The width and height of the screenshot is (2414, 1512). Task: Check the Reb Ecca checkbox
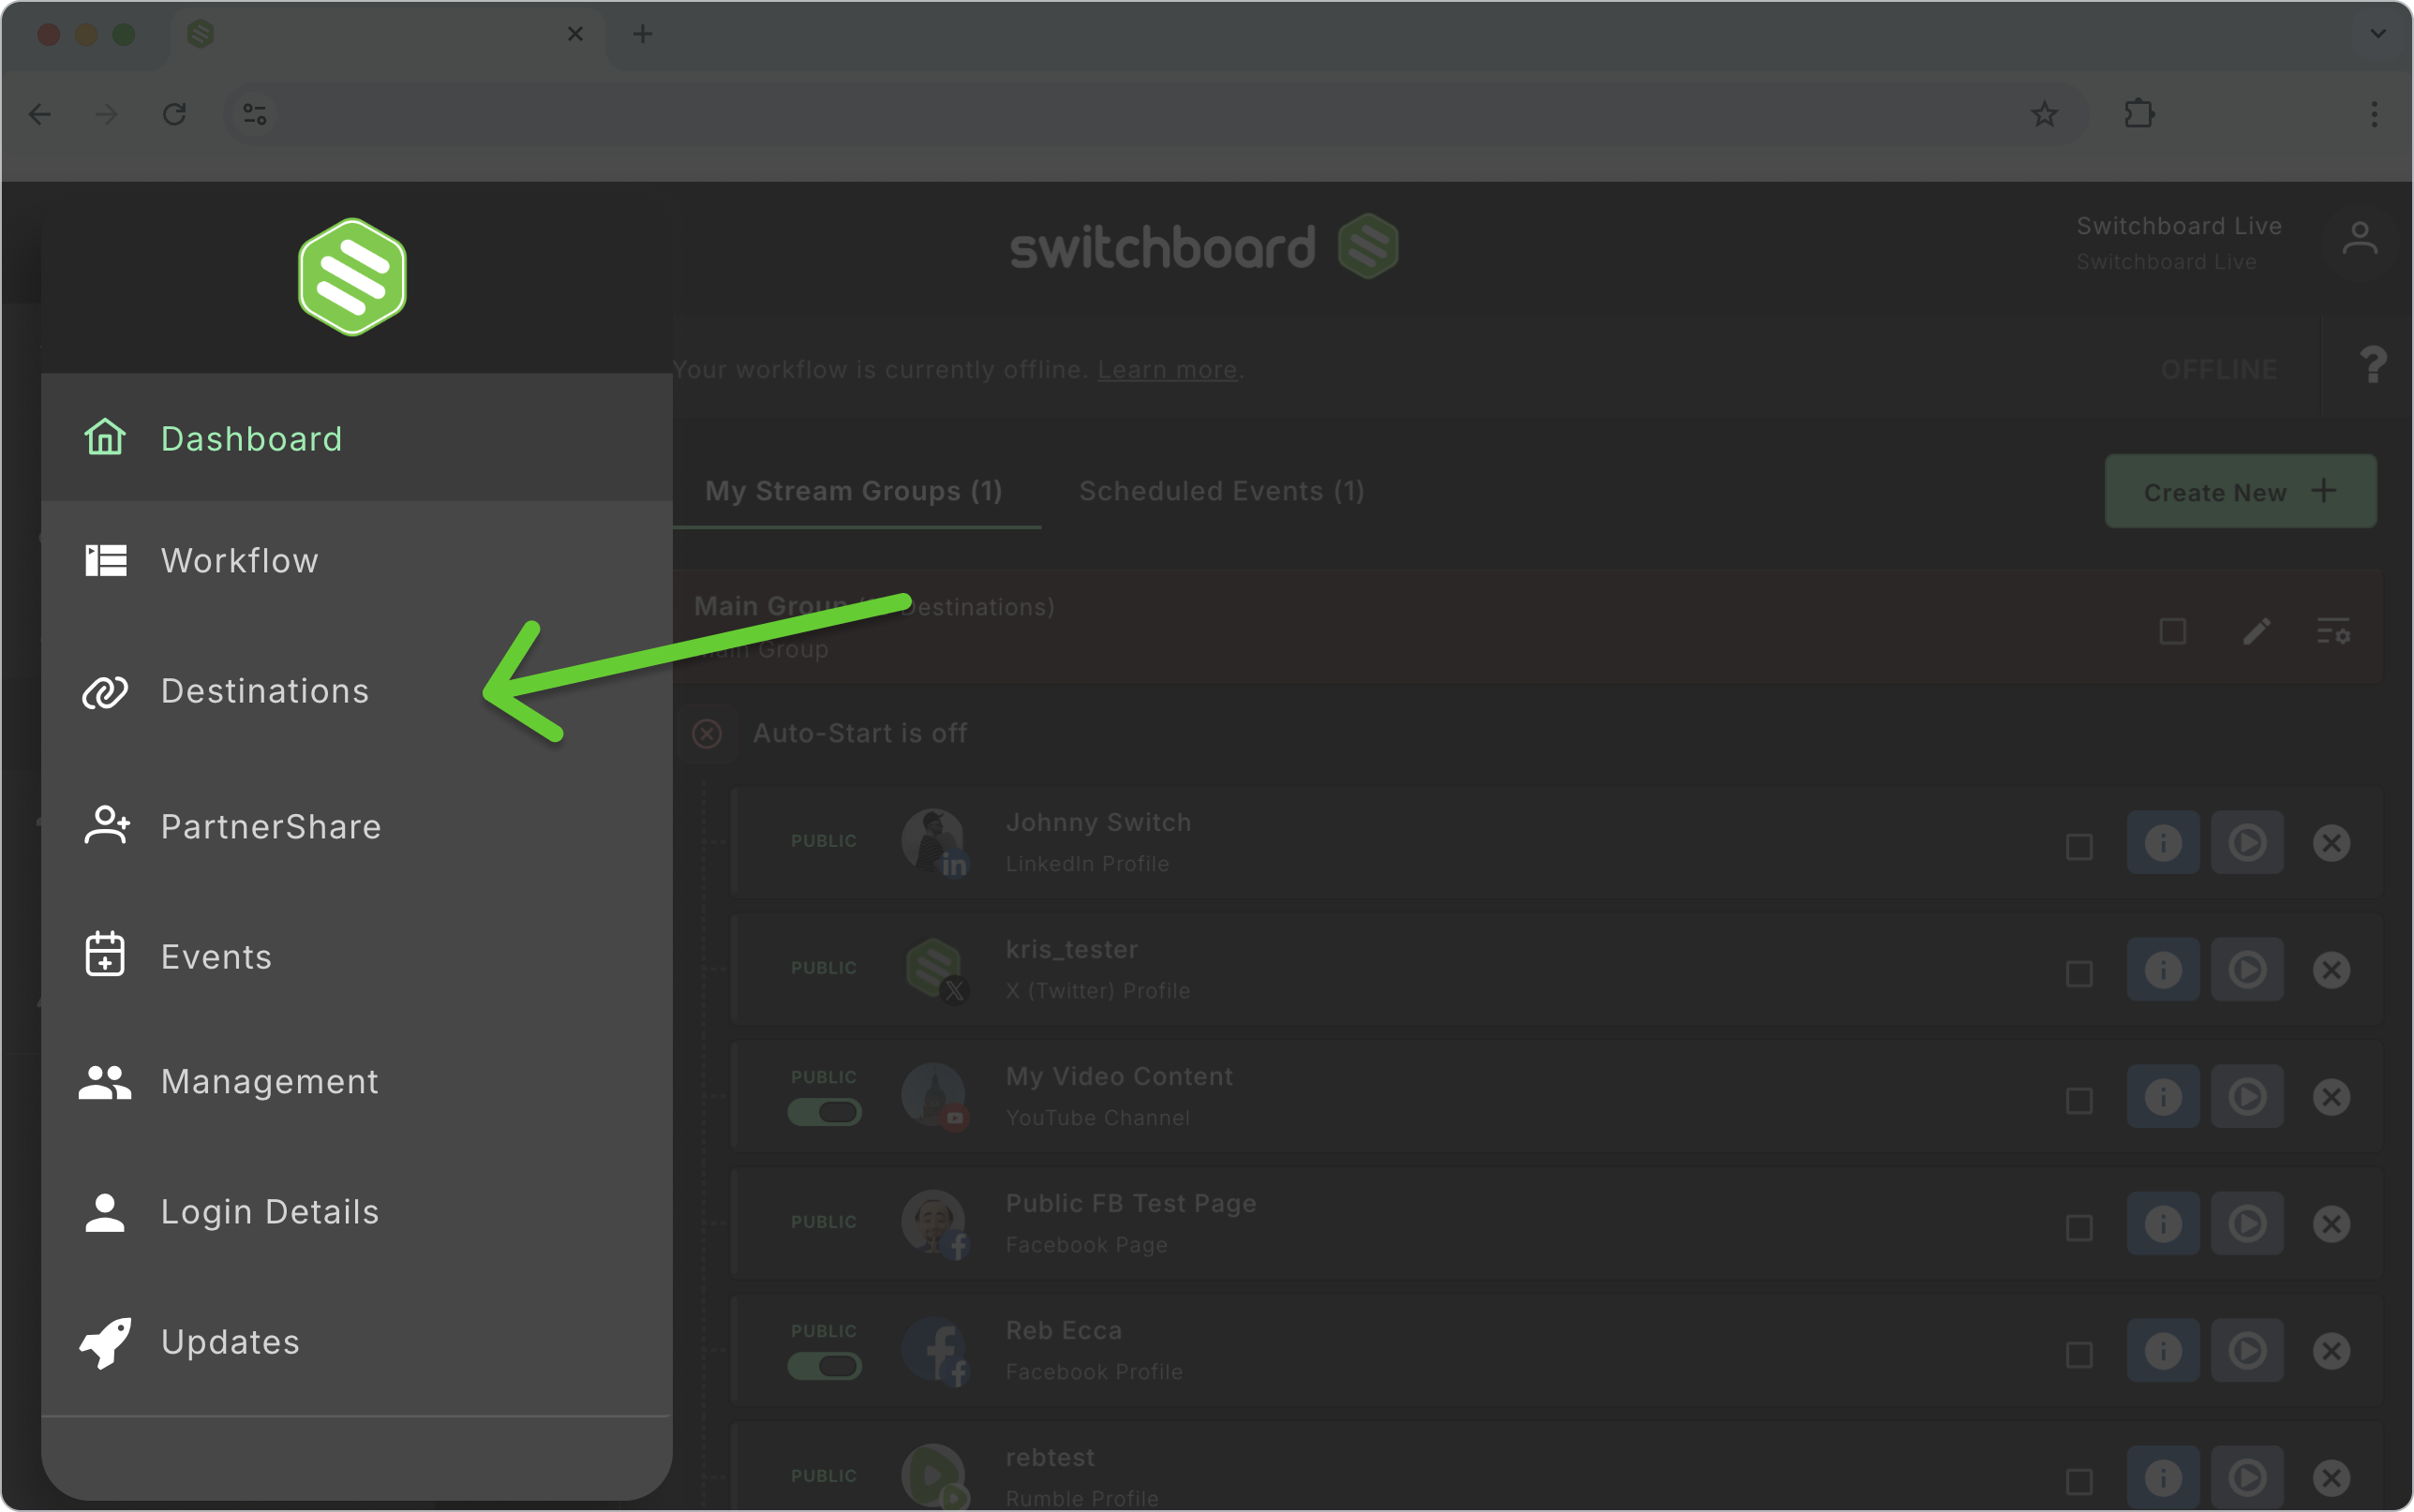click(x=2079, y=1355)
